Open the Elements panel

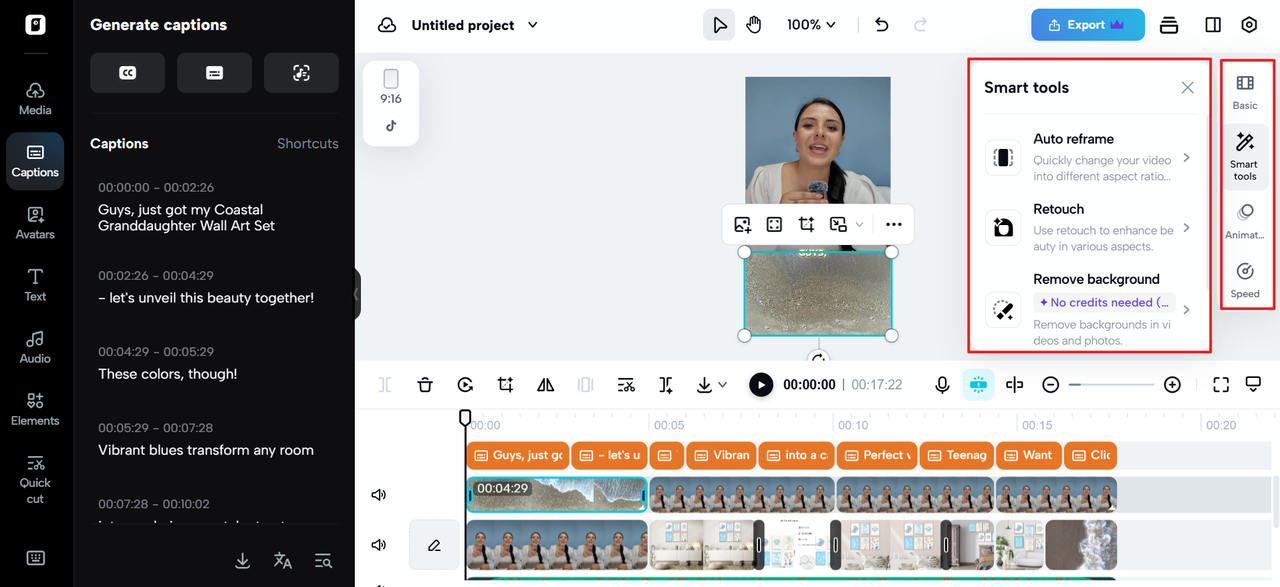pyautogui.click(x=35, y=408)
